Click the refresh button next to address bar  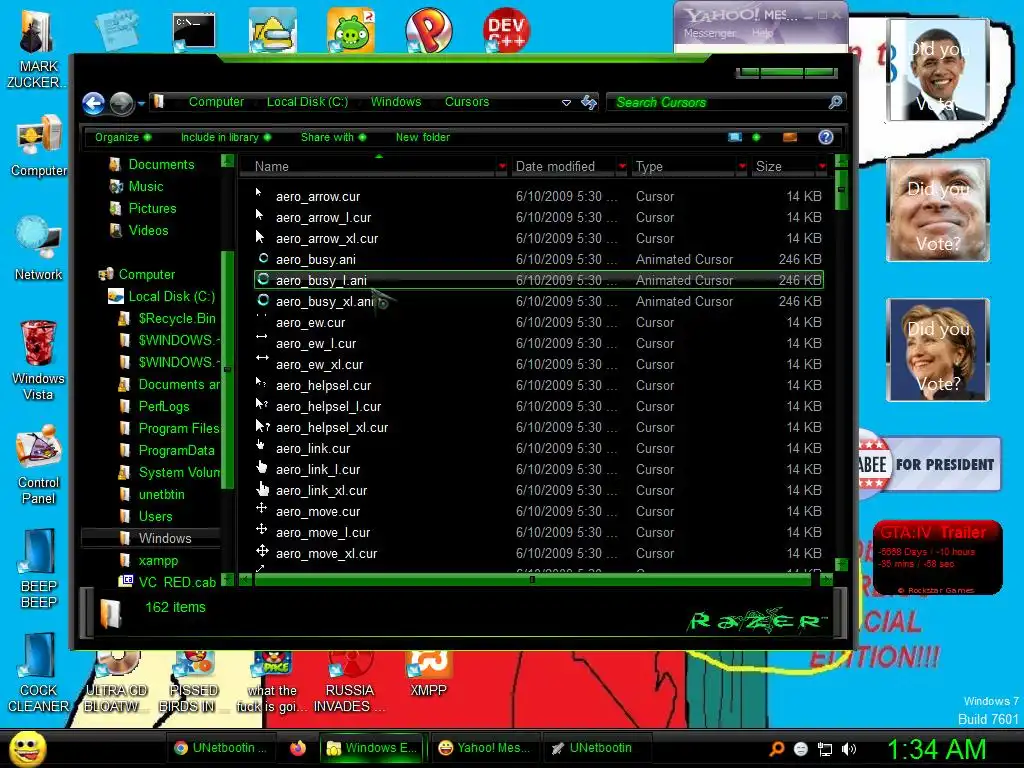coord(589,103)
